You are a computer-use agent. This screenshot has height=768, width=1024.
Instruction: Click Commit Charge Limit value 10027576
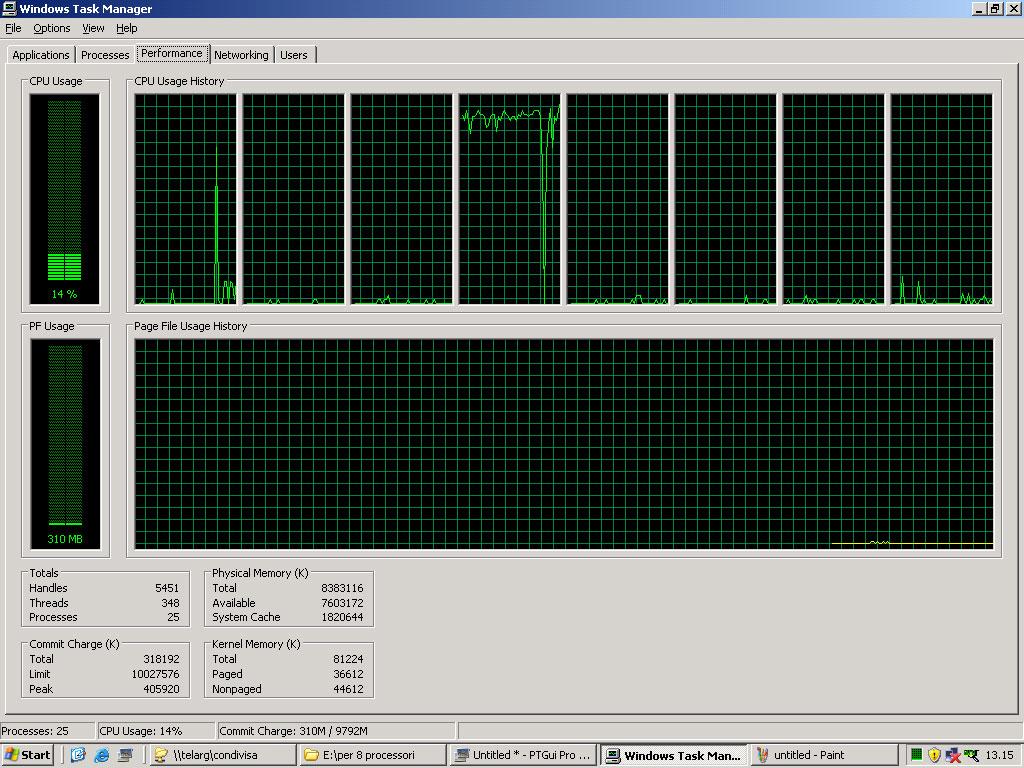point(155,674)
